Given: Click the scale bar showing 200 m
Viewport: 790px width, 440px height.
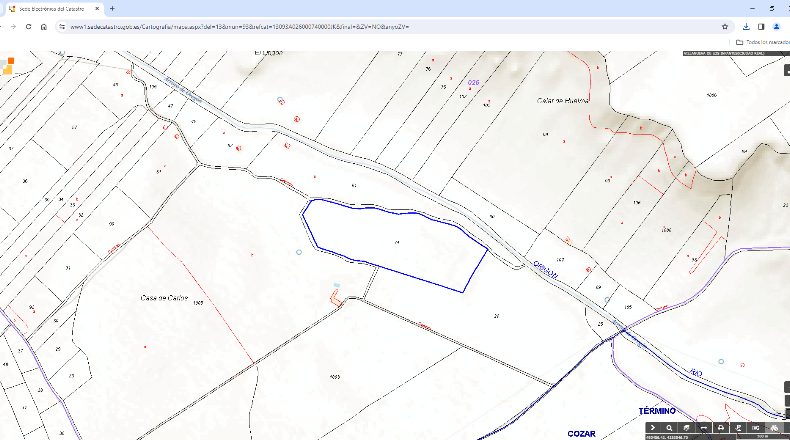Looking at the screenshot, I should coord(762,436).
